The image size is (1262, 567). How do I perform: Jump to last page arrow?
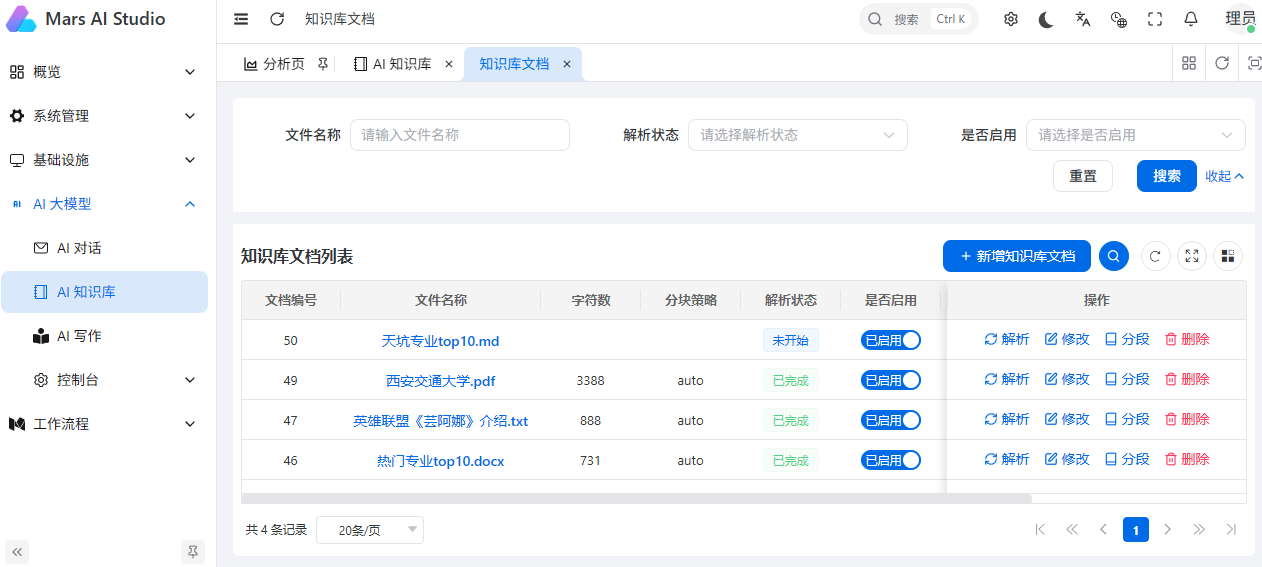[x=1231, y=529]
